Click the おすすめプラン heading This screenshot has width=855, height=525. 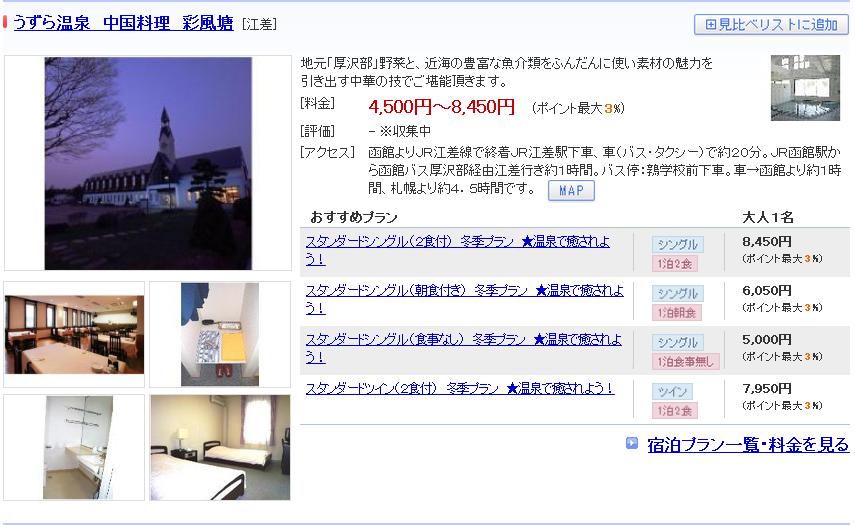tap(354, 218)
